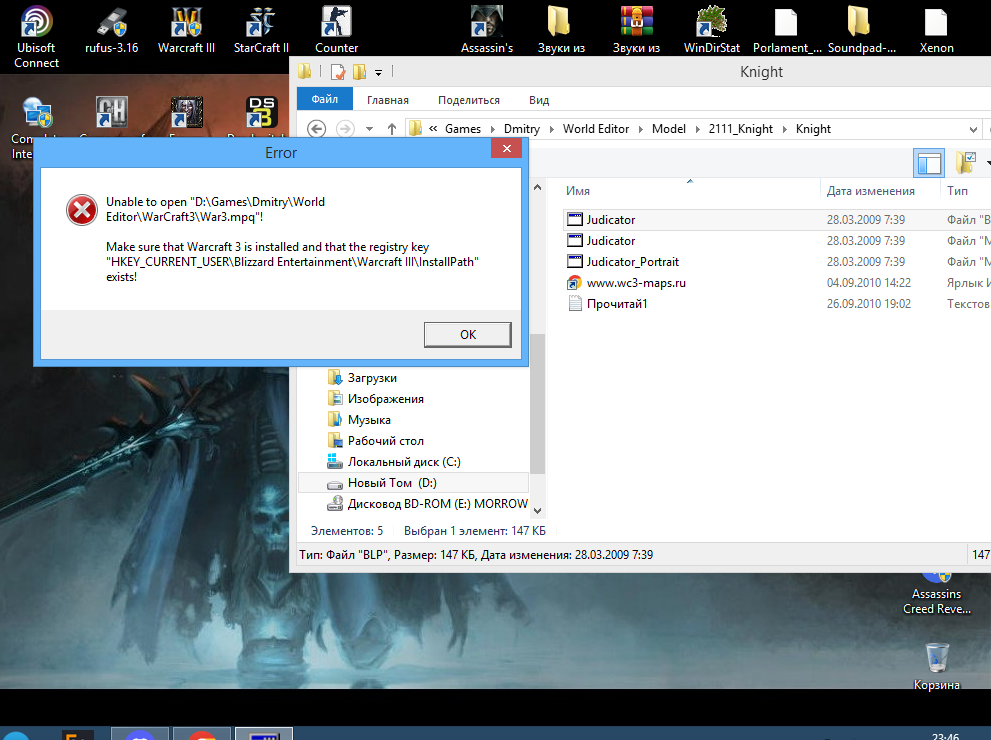Open the Файл menu tab
This screenshot has width=991, height=740.
pyautogui.click(x=325, y=99)
